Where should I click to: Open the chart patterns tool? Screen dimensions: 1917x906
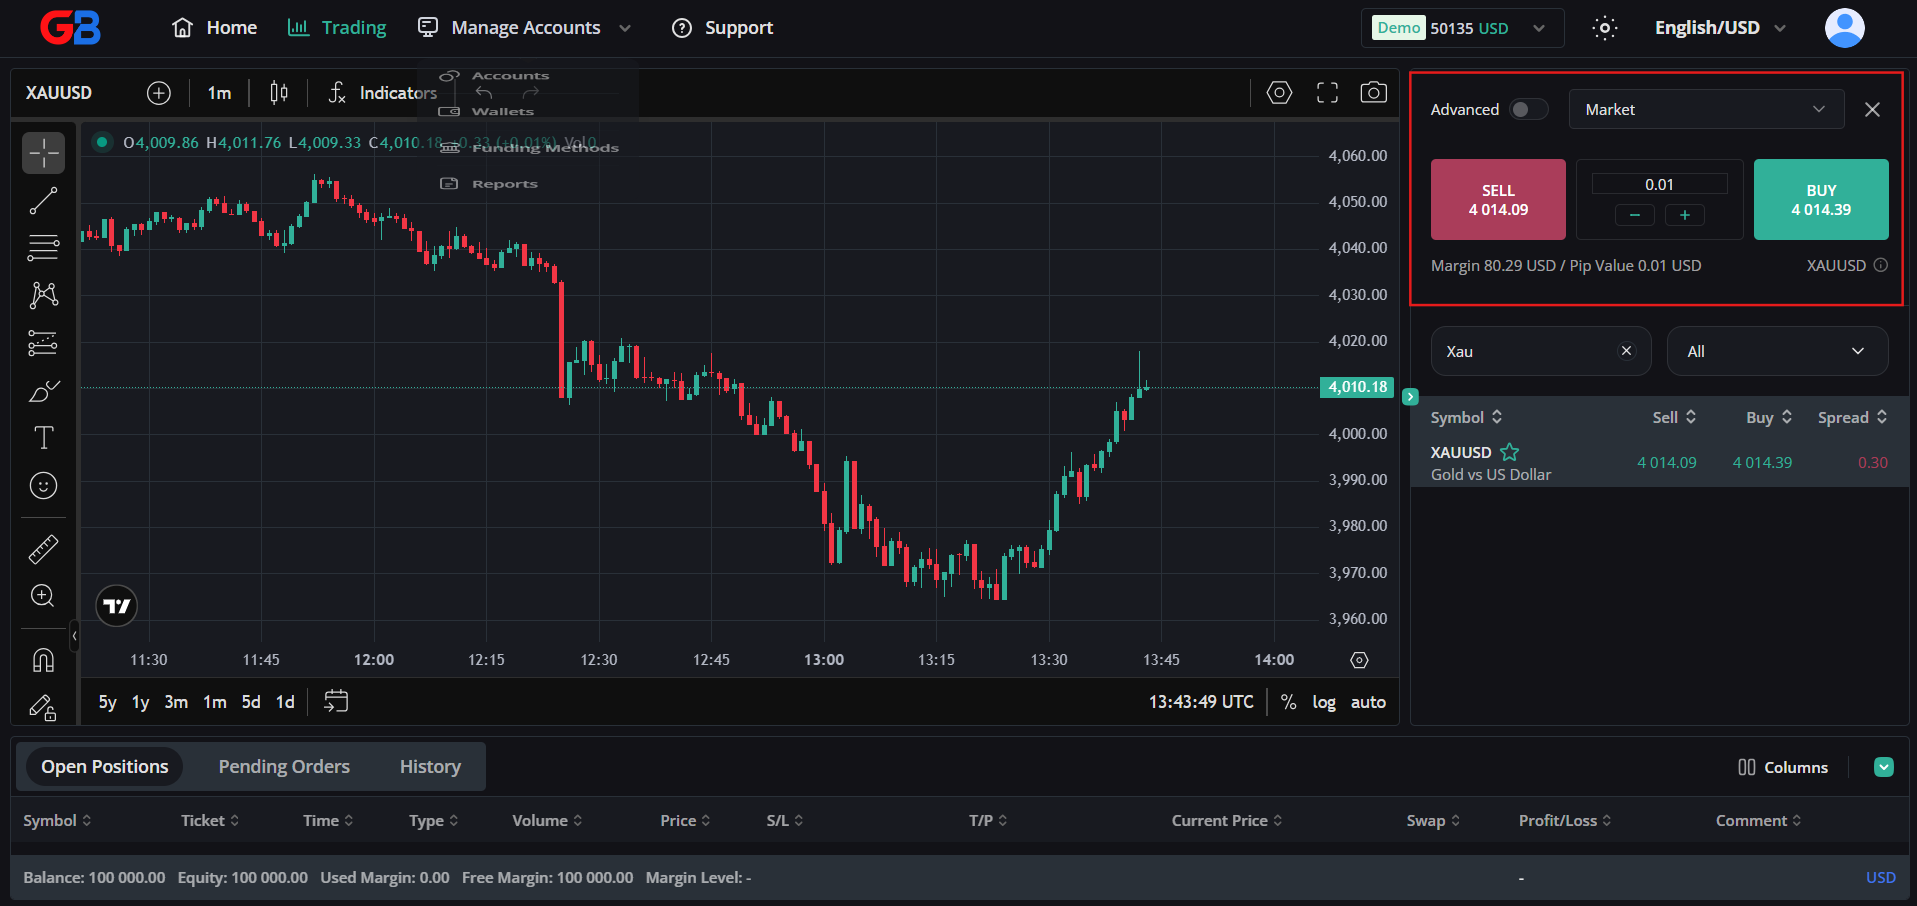tap(44, 295)
